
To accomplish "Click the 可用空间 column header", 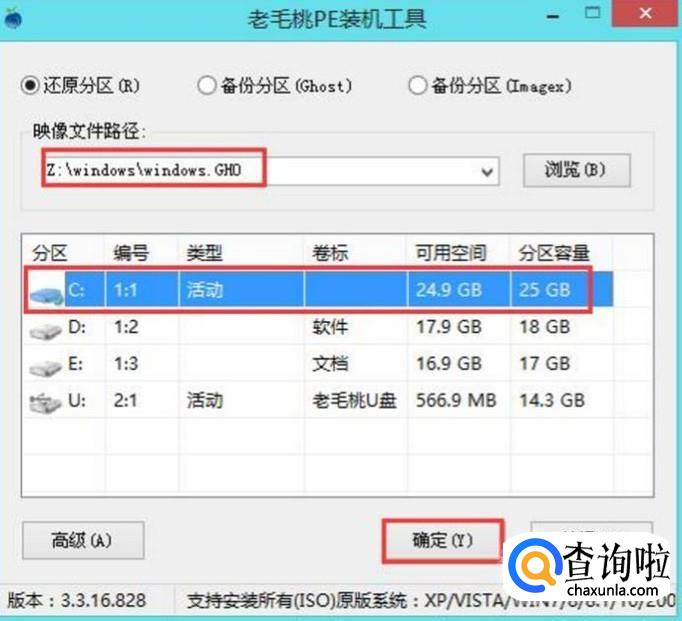I will click(x=451, y=253).
